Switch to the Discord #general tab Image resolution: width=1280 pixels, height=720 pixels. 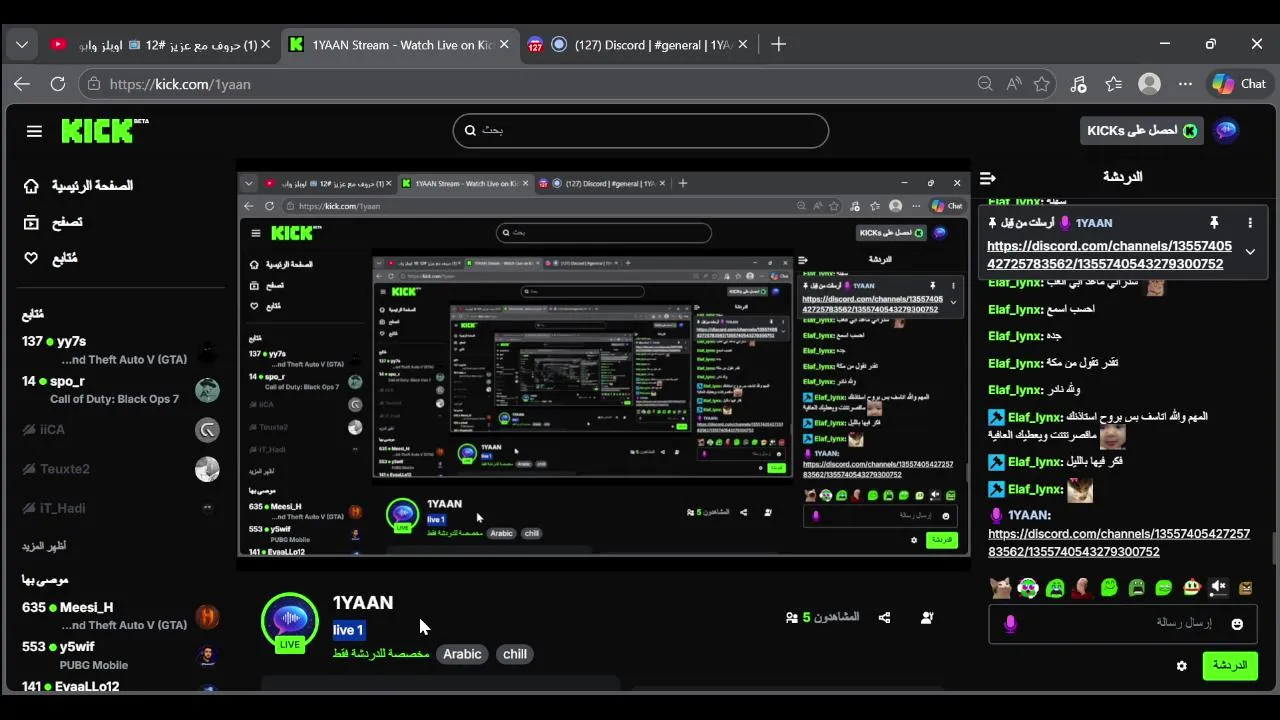click(x=636, y=44)
